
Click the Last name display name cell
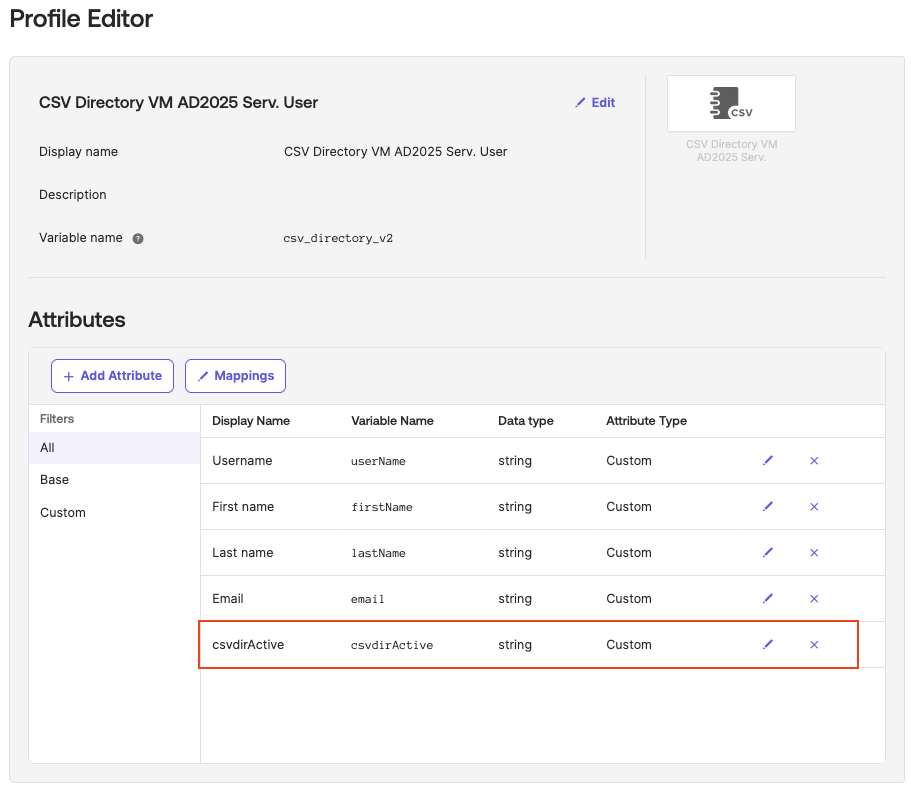pos(242,552)
